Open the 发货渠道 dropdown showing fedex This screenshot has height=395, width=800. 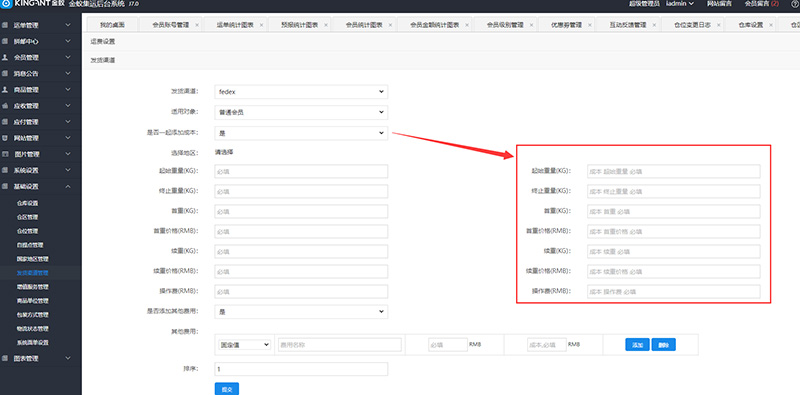click(x=301, y=92)
